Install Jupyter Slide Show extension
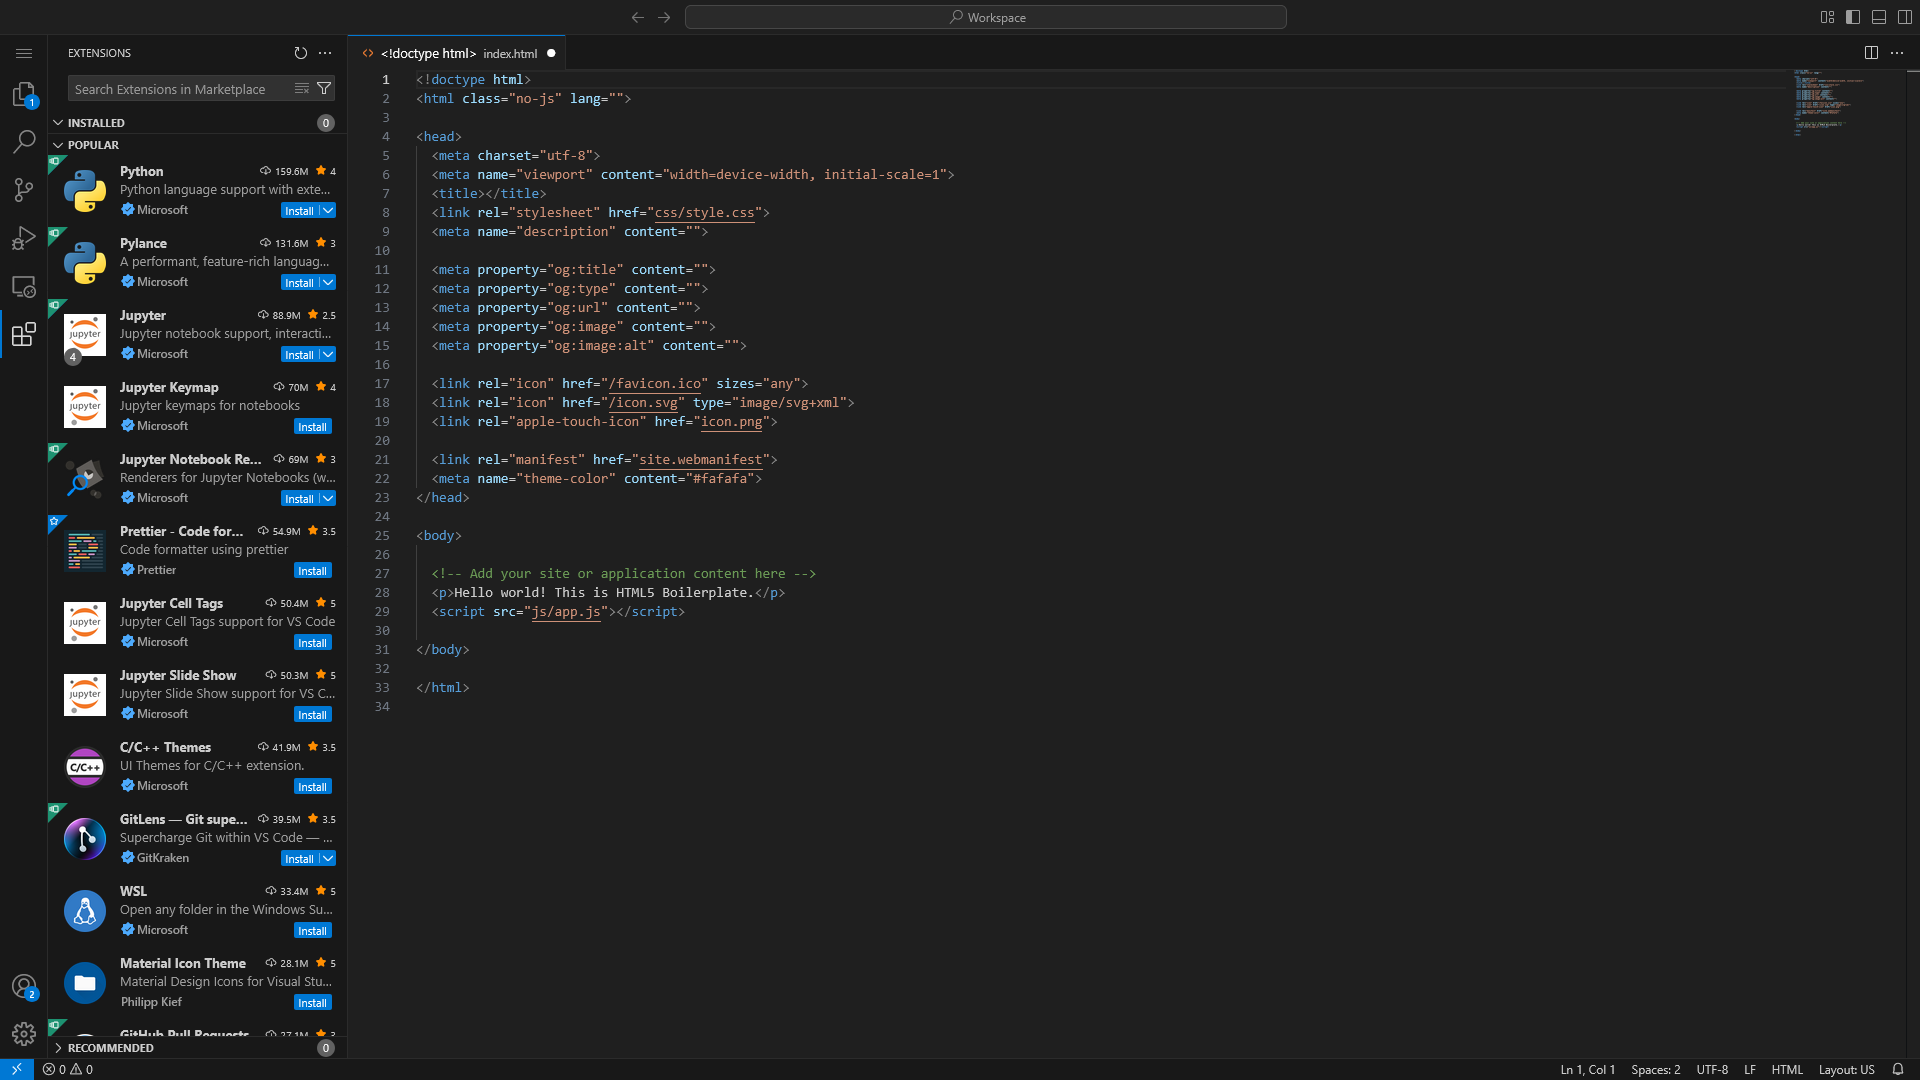Image resolution: width=1920 pixels, height=1080 pixels. 313,714
